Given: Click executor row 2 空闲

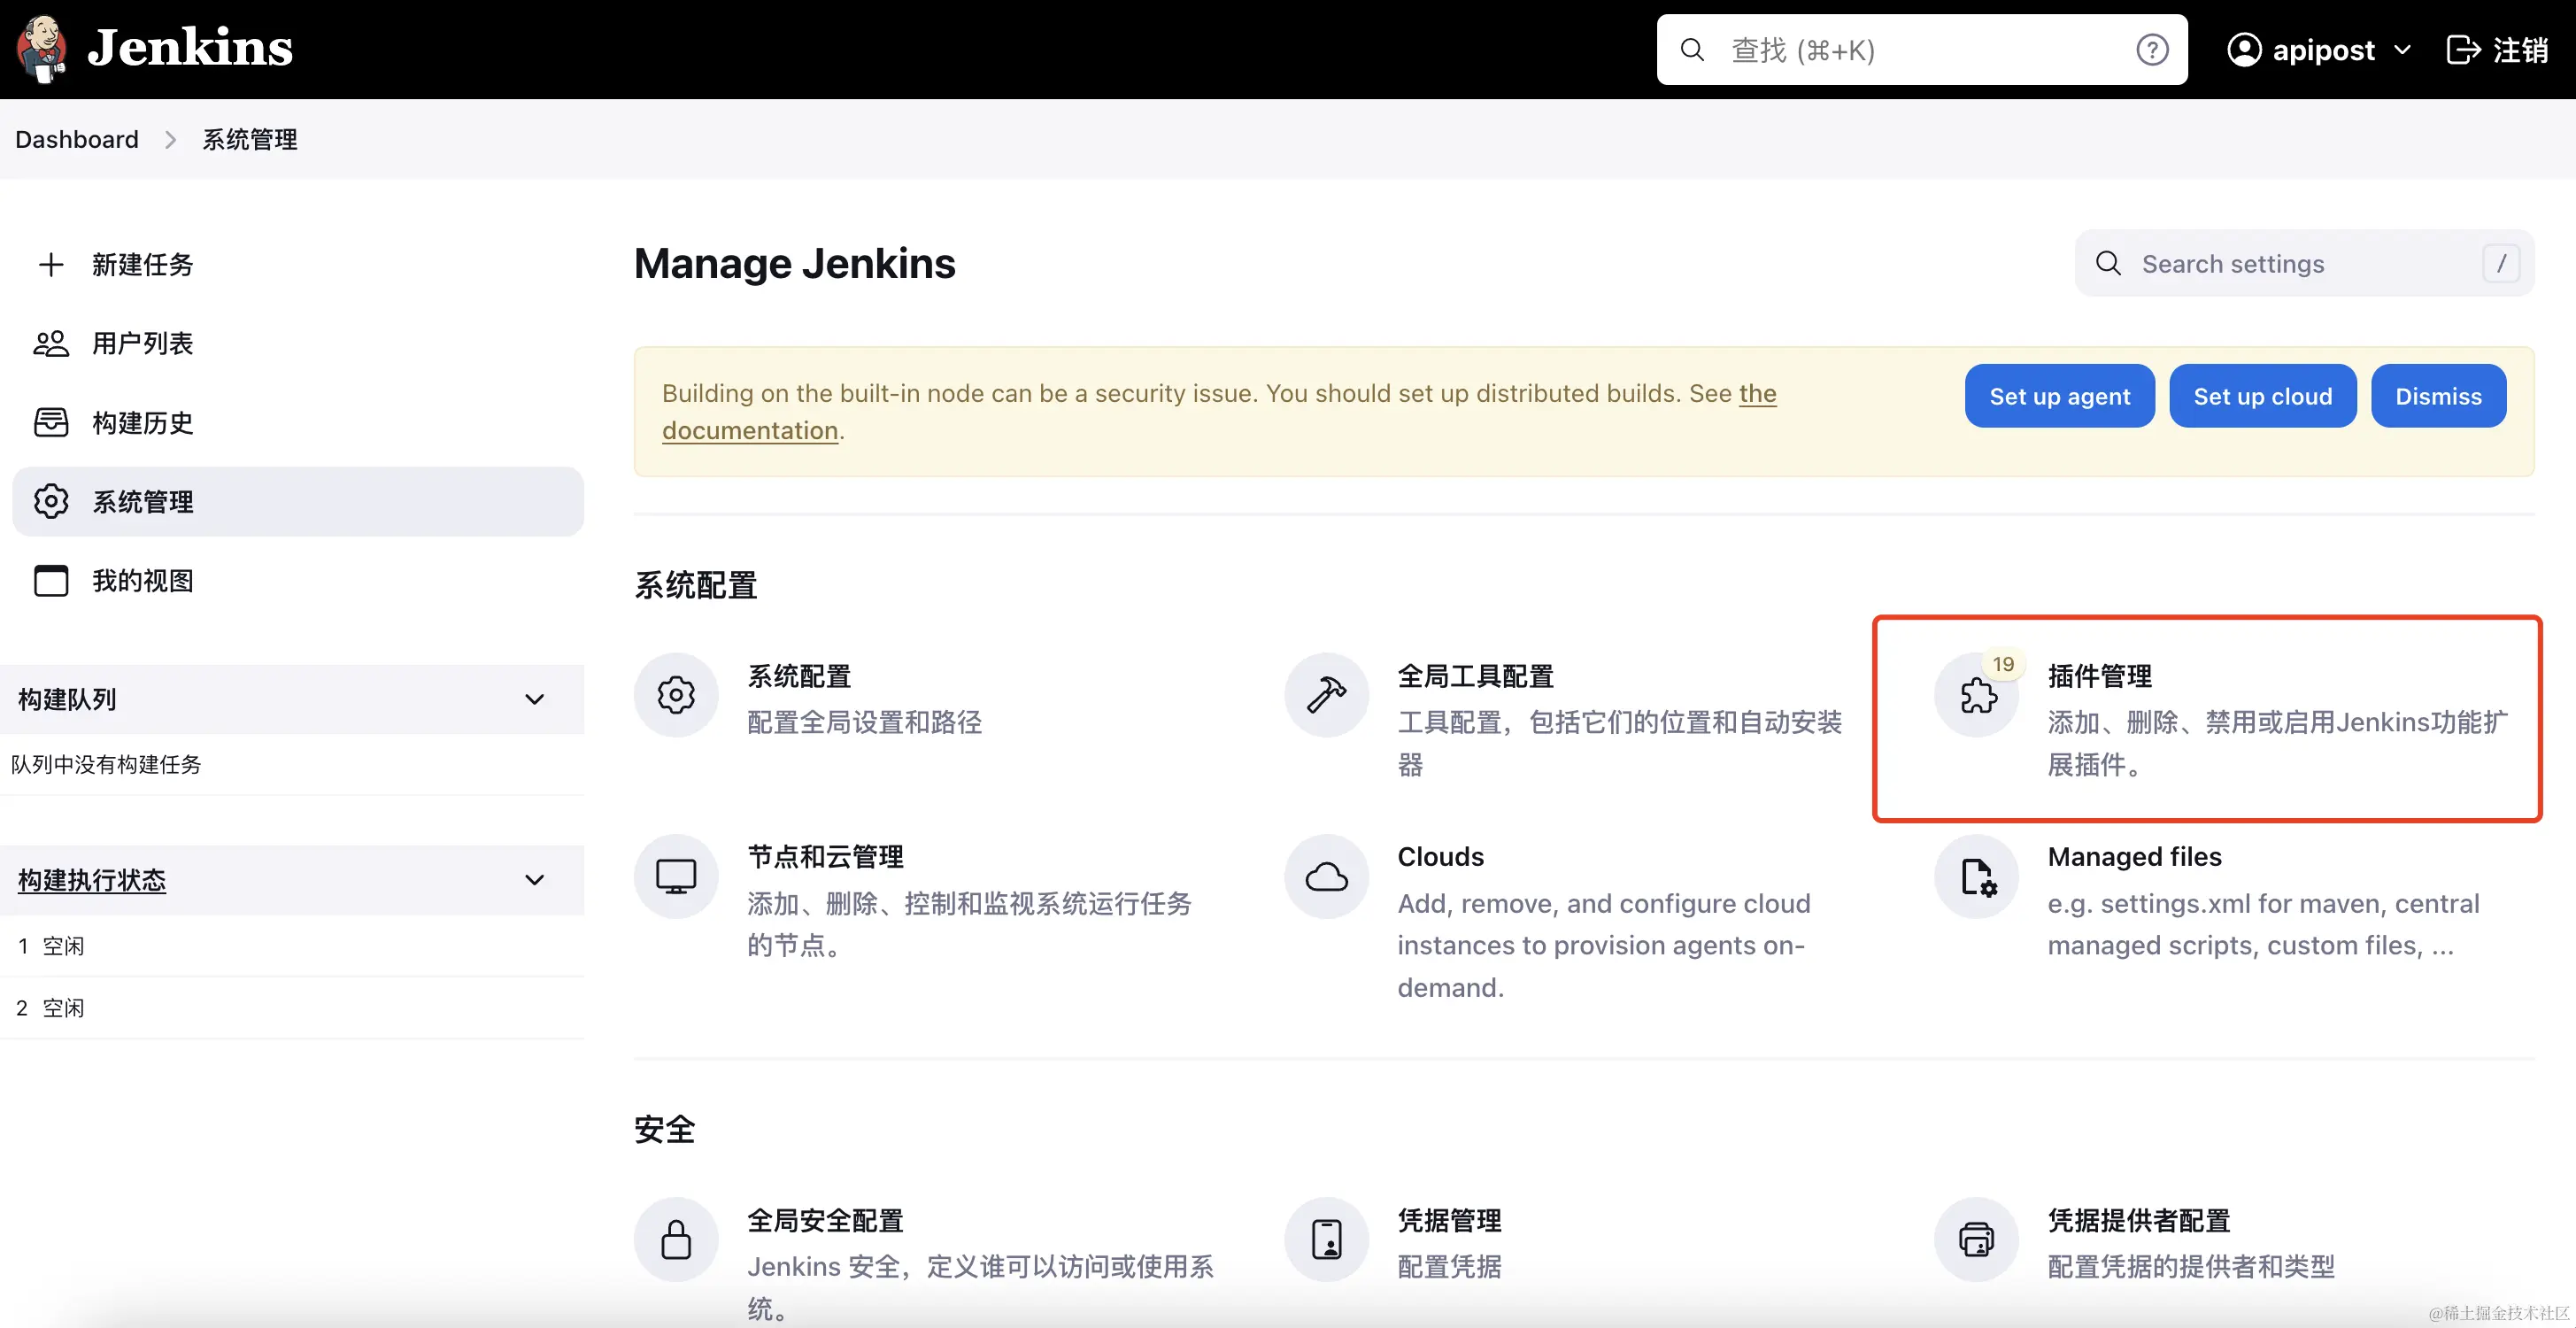Looking at the screenshot, I should [x=292, y=1008].
